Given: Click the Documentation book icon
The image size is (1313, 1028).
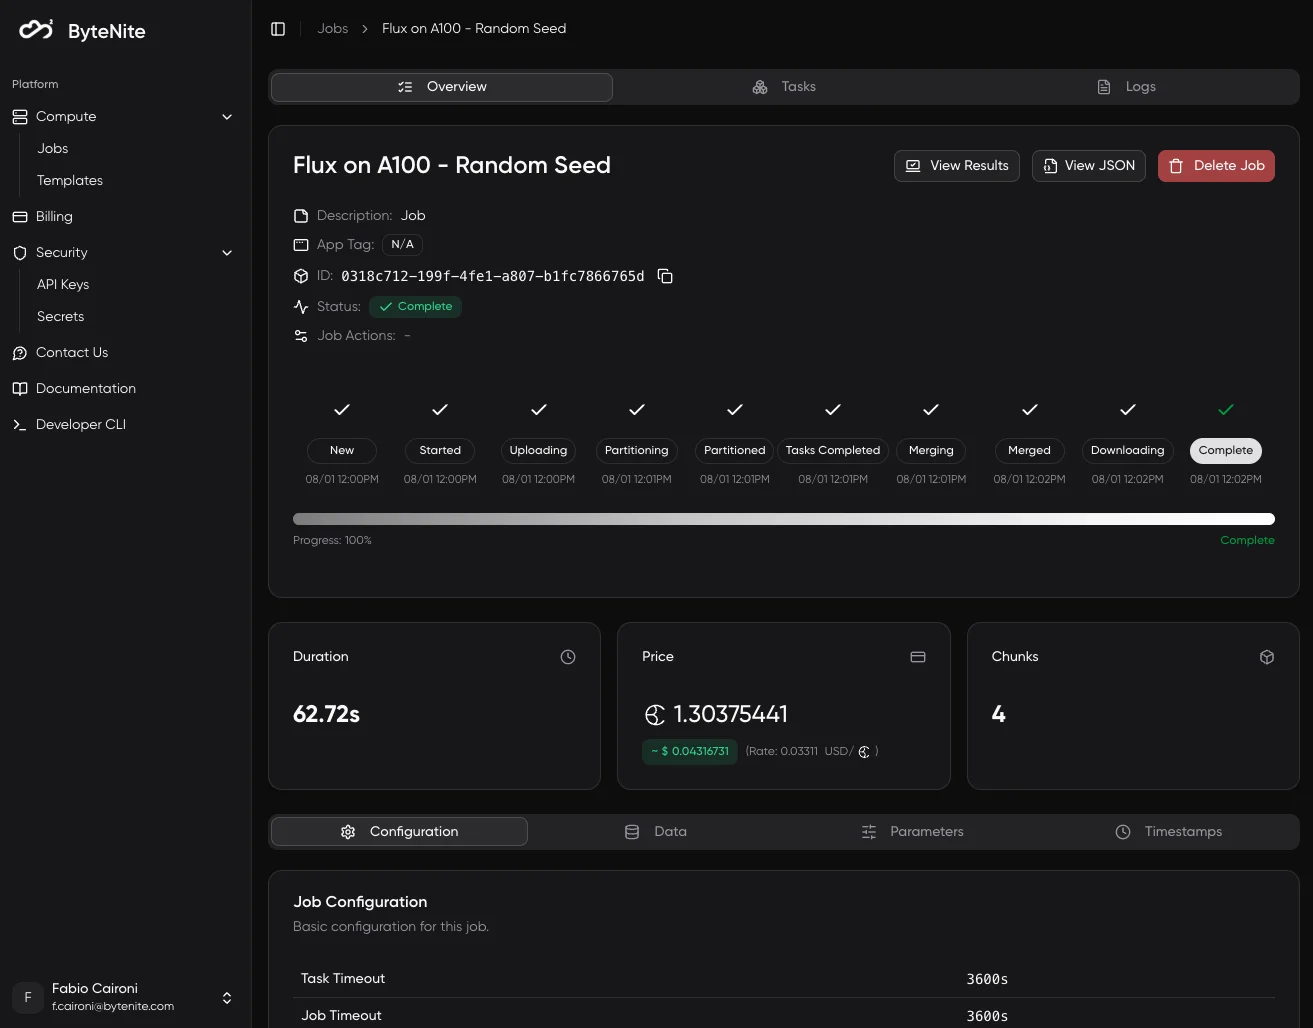Looking at the screenshot, I should click(x=20, y=389).
